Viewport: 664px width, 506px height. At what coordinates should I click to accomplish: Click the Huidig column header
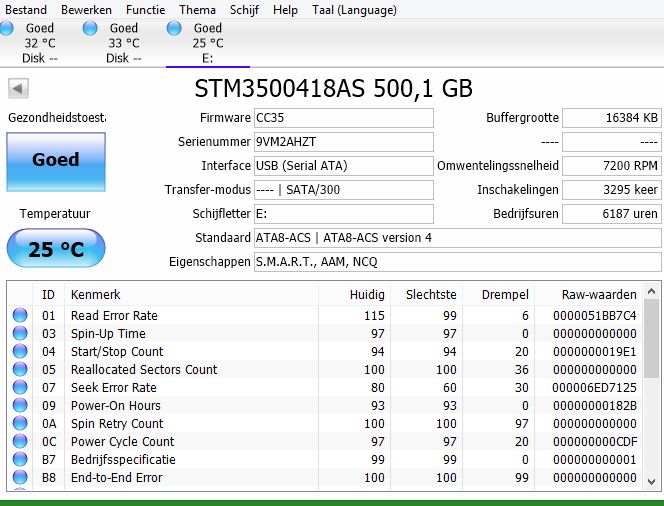pos(354,294)
